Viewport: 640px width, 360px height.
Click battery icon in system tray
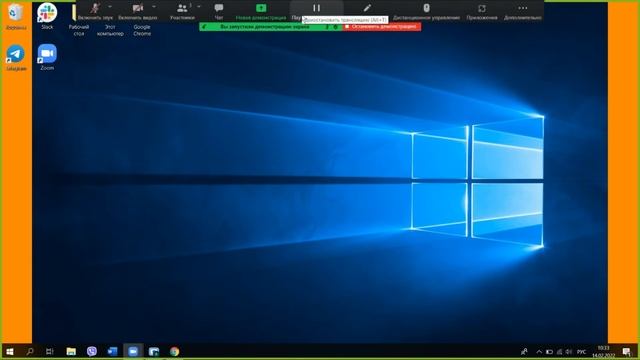coord(549,351)
